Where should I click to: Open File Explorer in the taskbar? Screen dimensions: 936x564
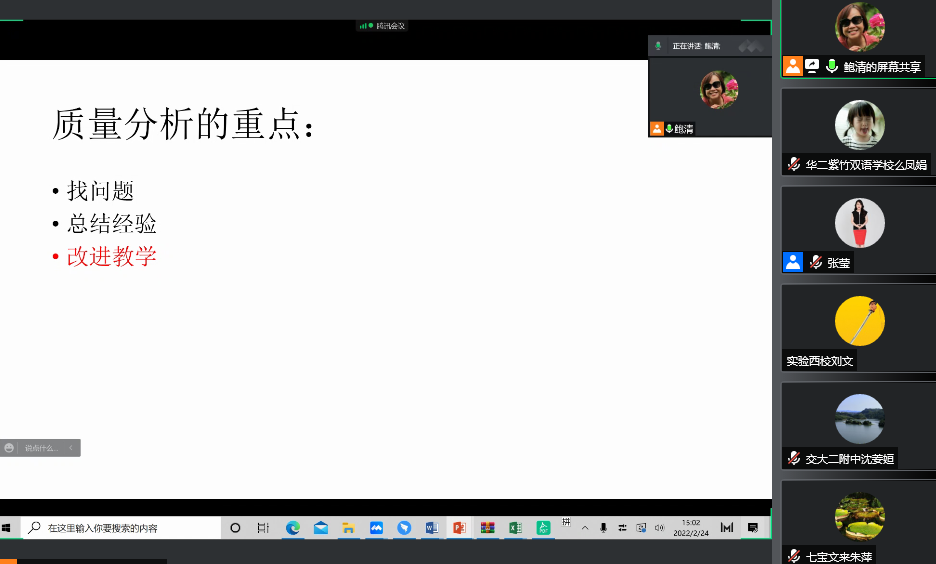click(x=349, y=527)
